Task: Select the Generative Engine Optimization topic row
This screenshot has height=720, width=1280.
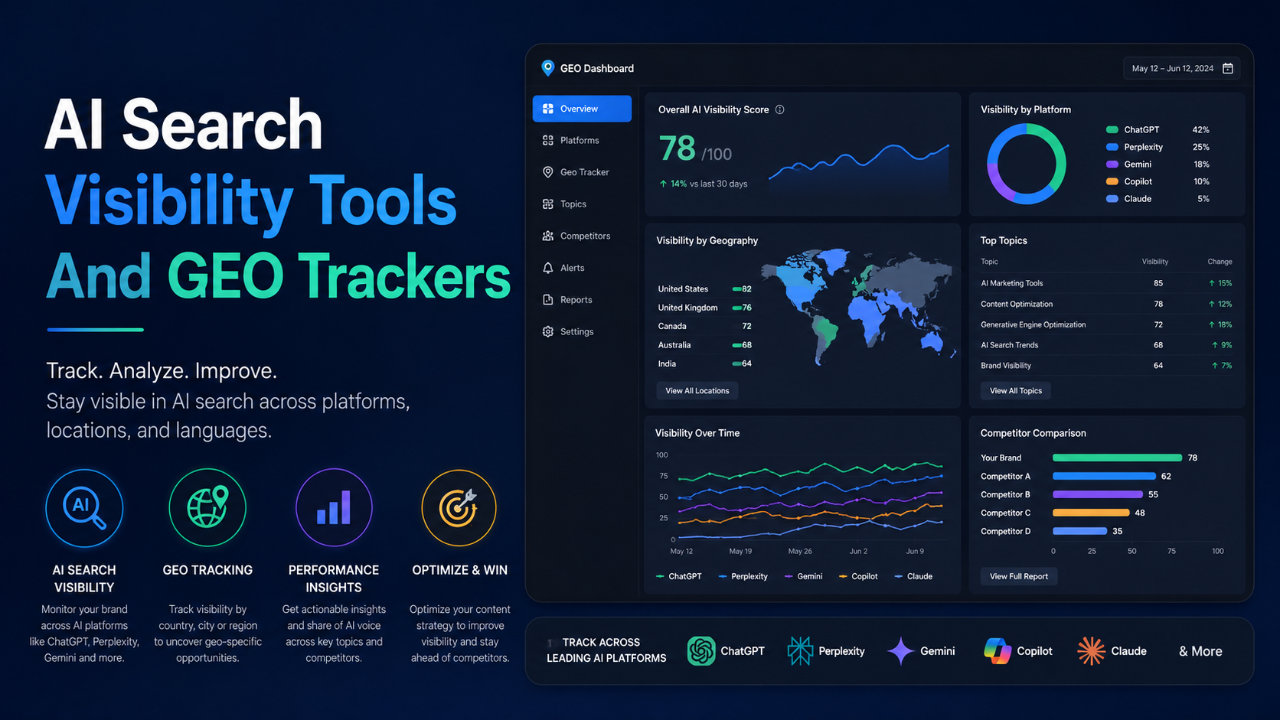Action: point(1107,324)
